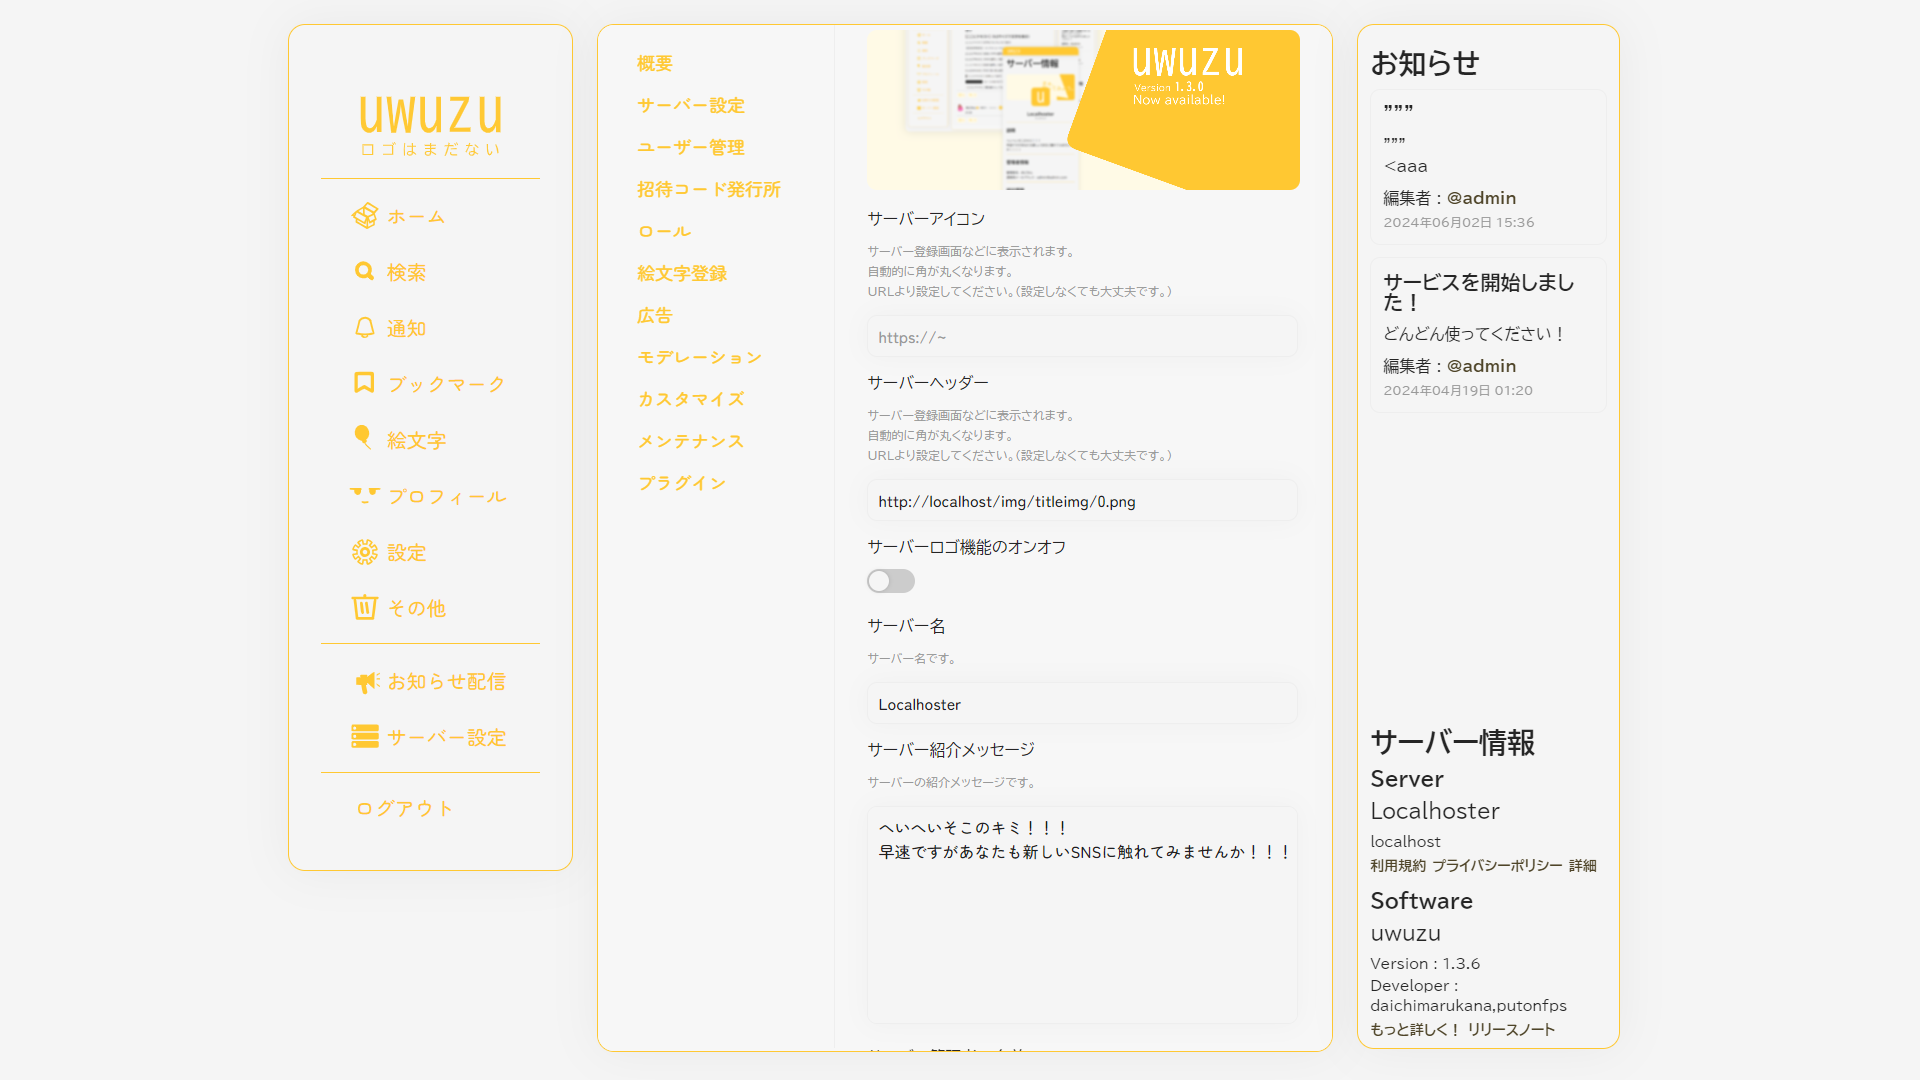
Task: Click the server stack icon in sidebar
Action: coord(365,737)
